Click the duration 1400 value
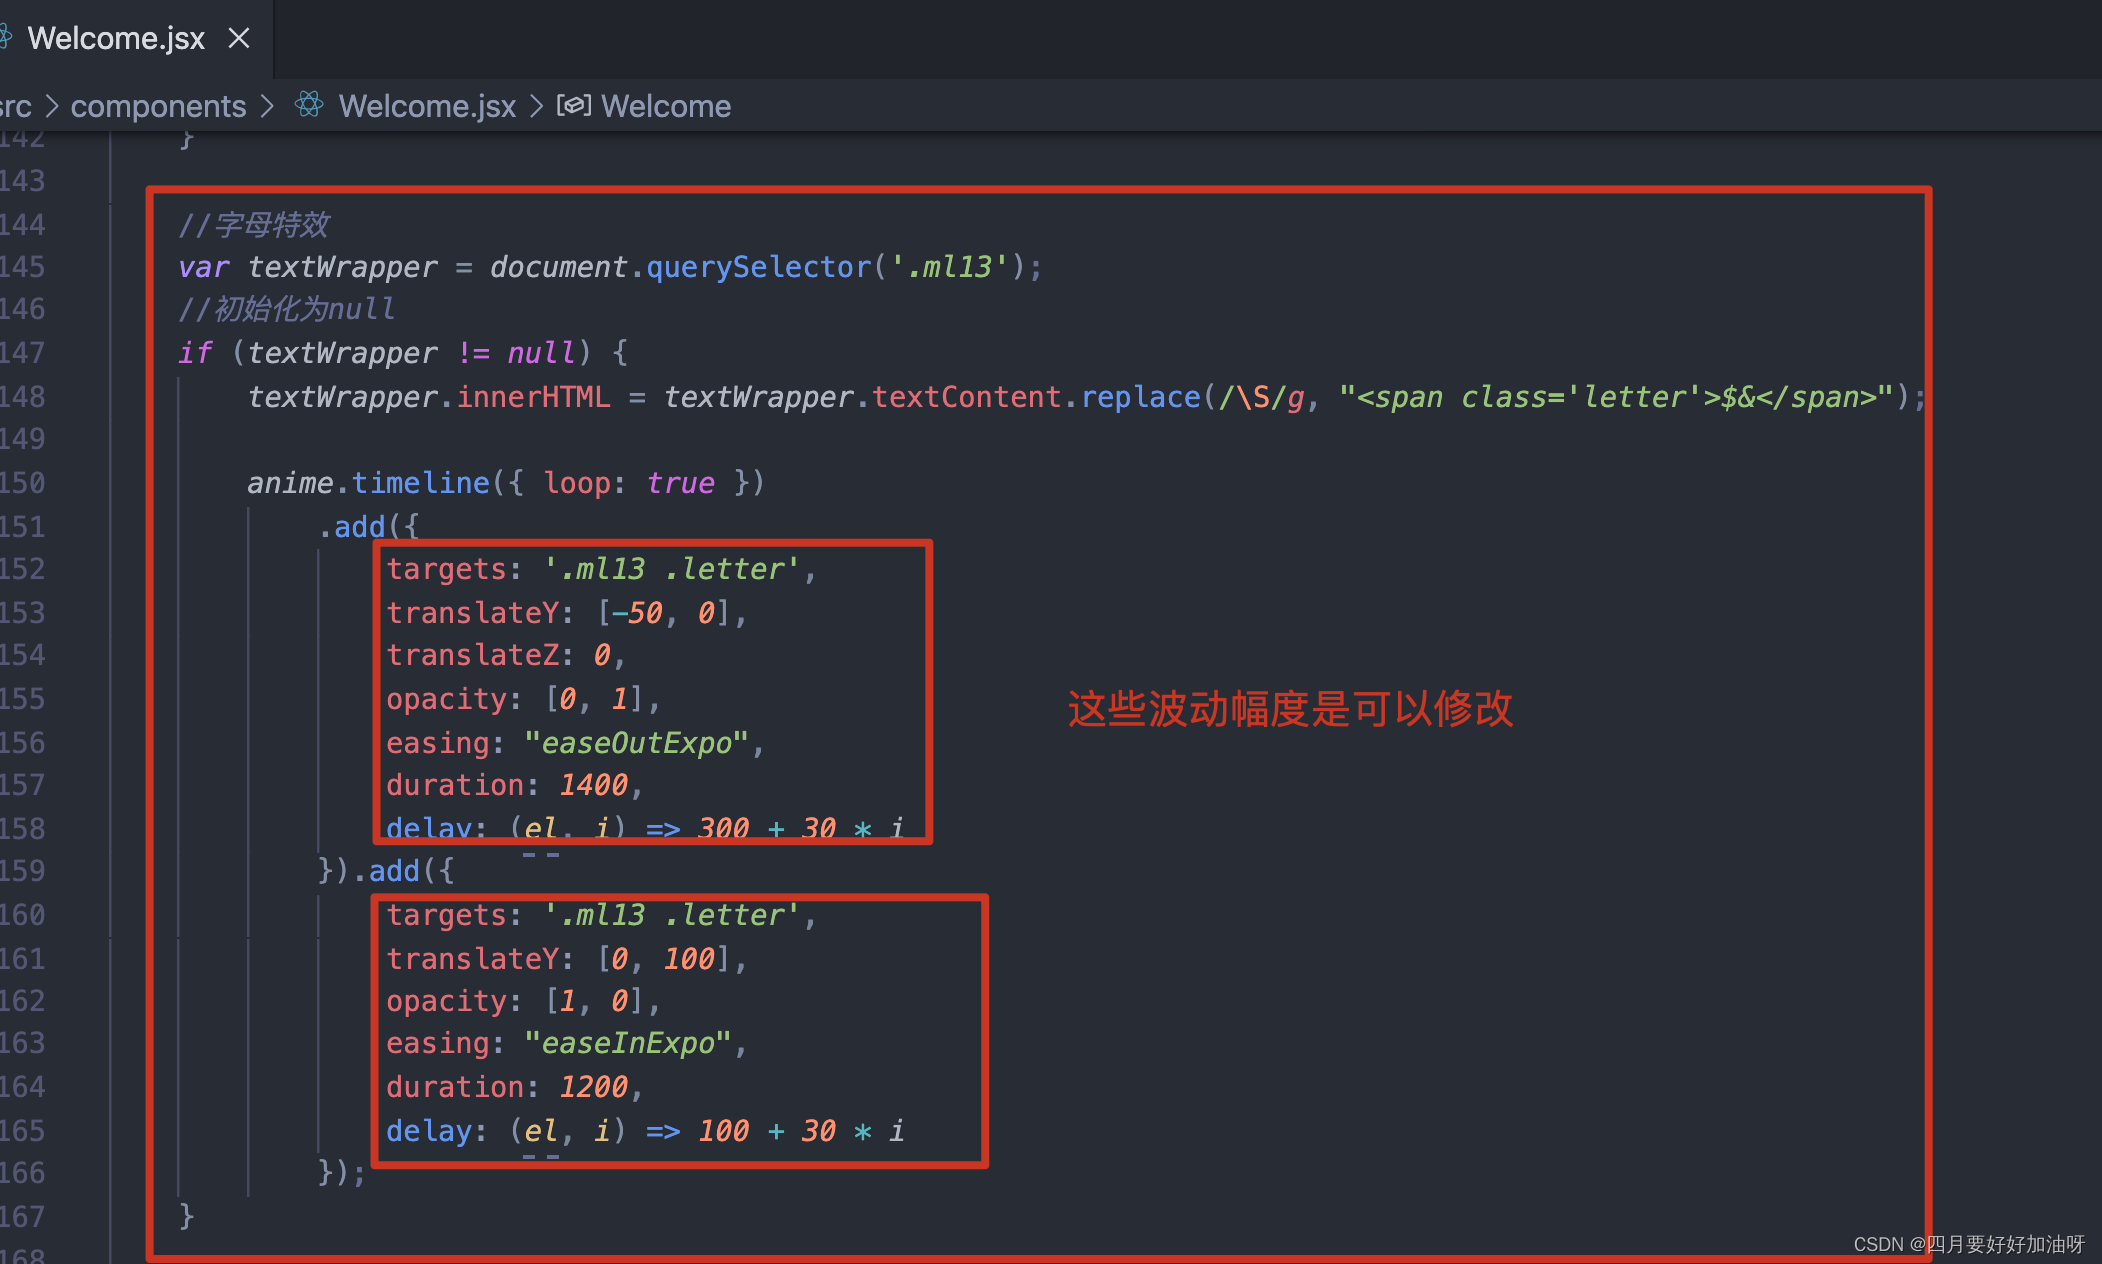The image size is (2102, 1264). [593, 785]
